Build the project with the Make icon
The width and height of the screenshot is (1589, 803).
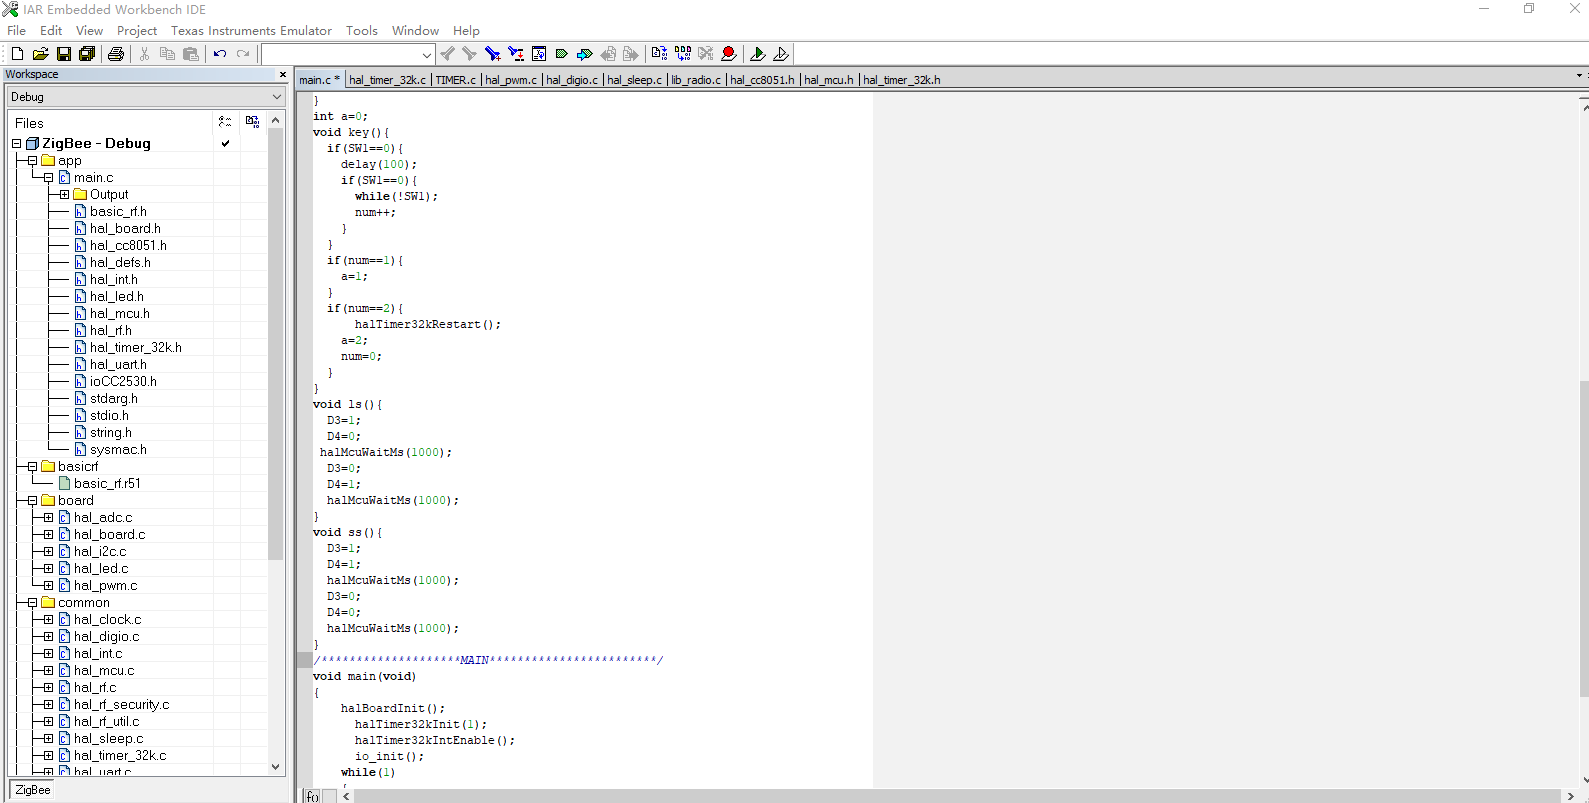(x=682, y=54)
